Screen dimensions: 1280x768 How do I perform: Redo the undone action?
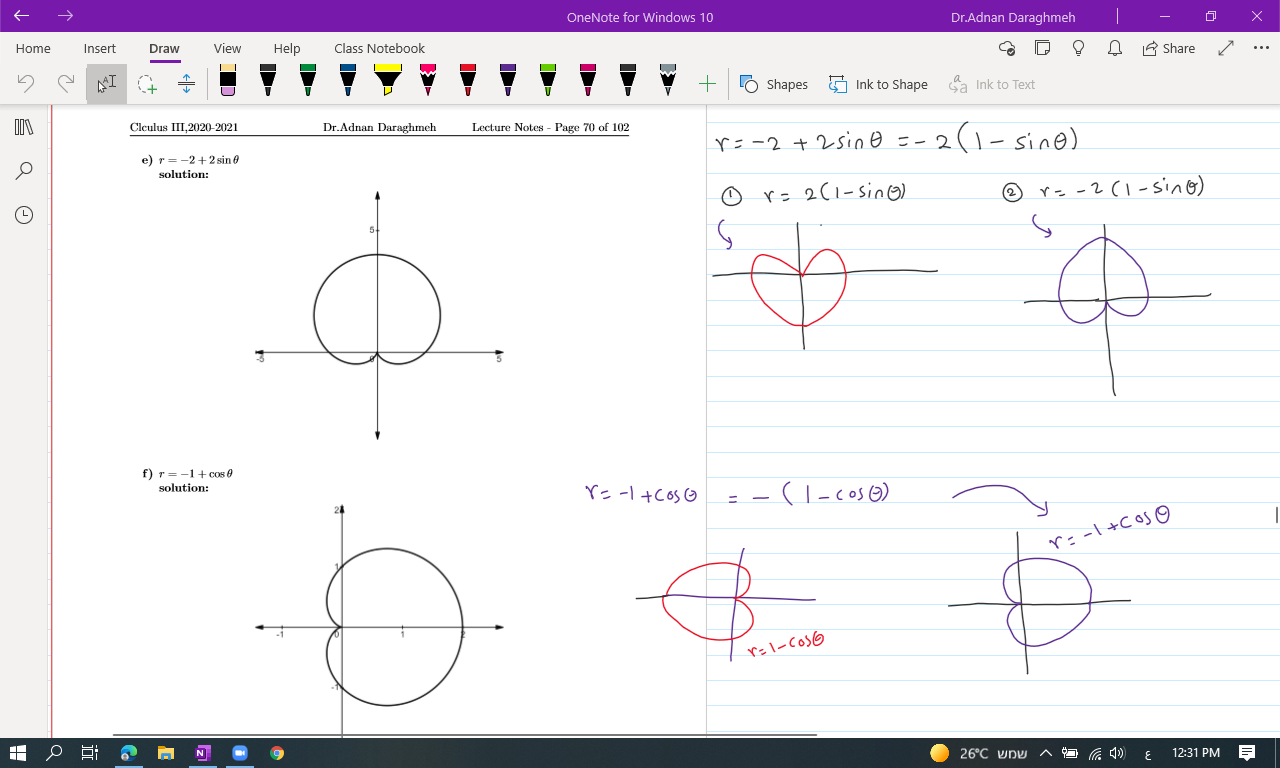point(66,84)
